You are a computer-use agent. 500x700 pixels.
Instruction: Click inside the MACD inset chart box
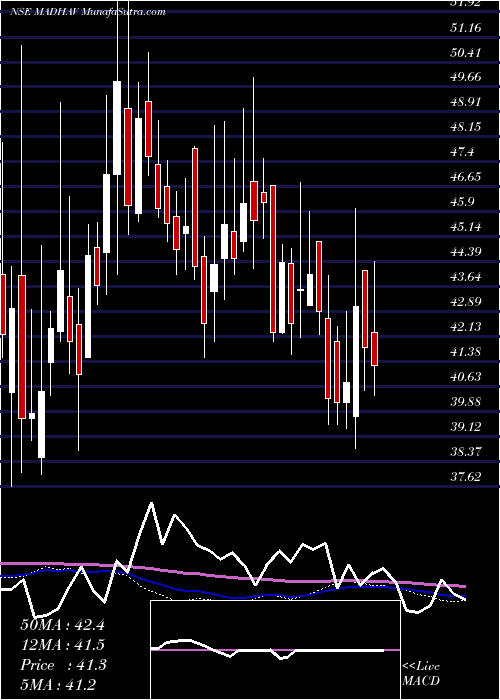[275, 650]
